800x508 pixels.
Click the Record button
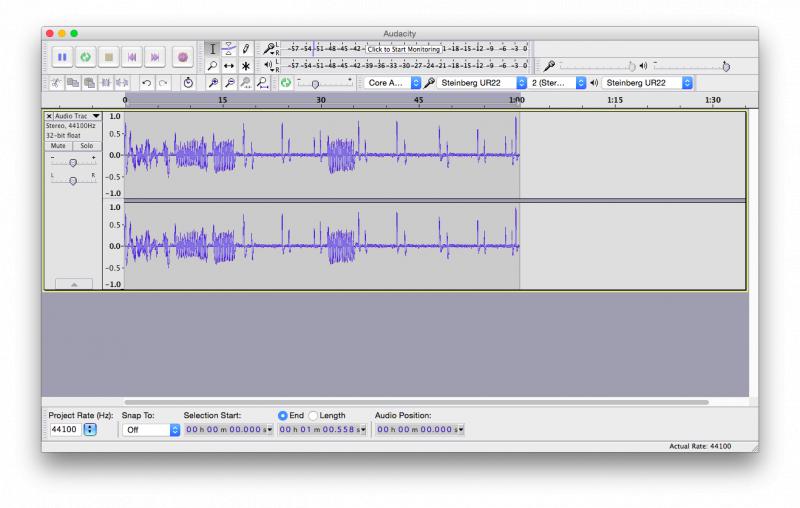pos(183,57)
